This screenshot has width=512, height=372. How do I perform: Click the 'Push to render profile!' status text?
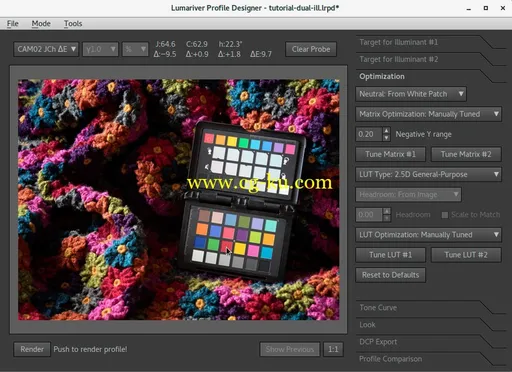point(90,349)
